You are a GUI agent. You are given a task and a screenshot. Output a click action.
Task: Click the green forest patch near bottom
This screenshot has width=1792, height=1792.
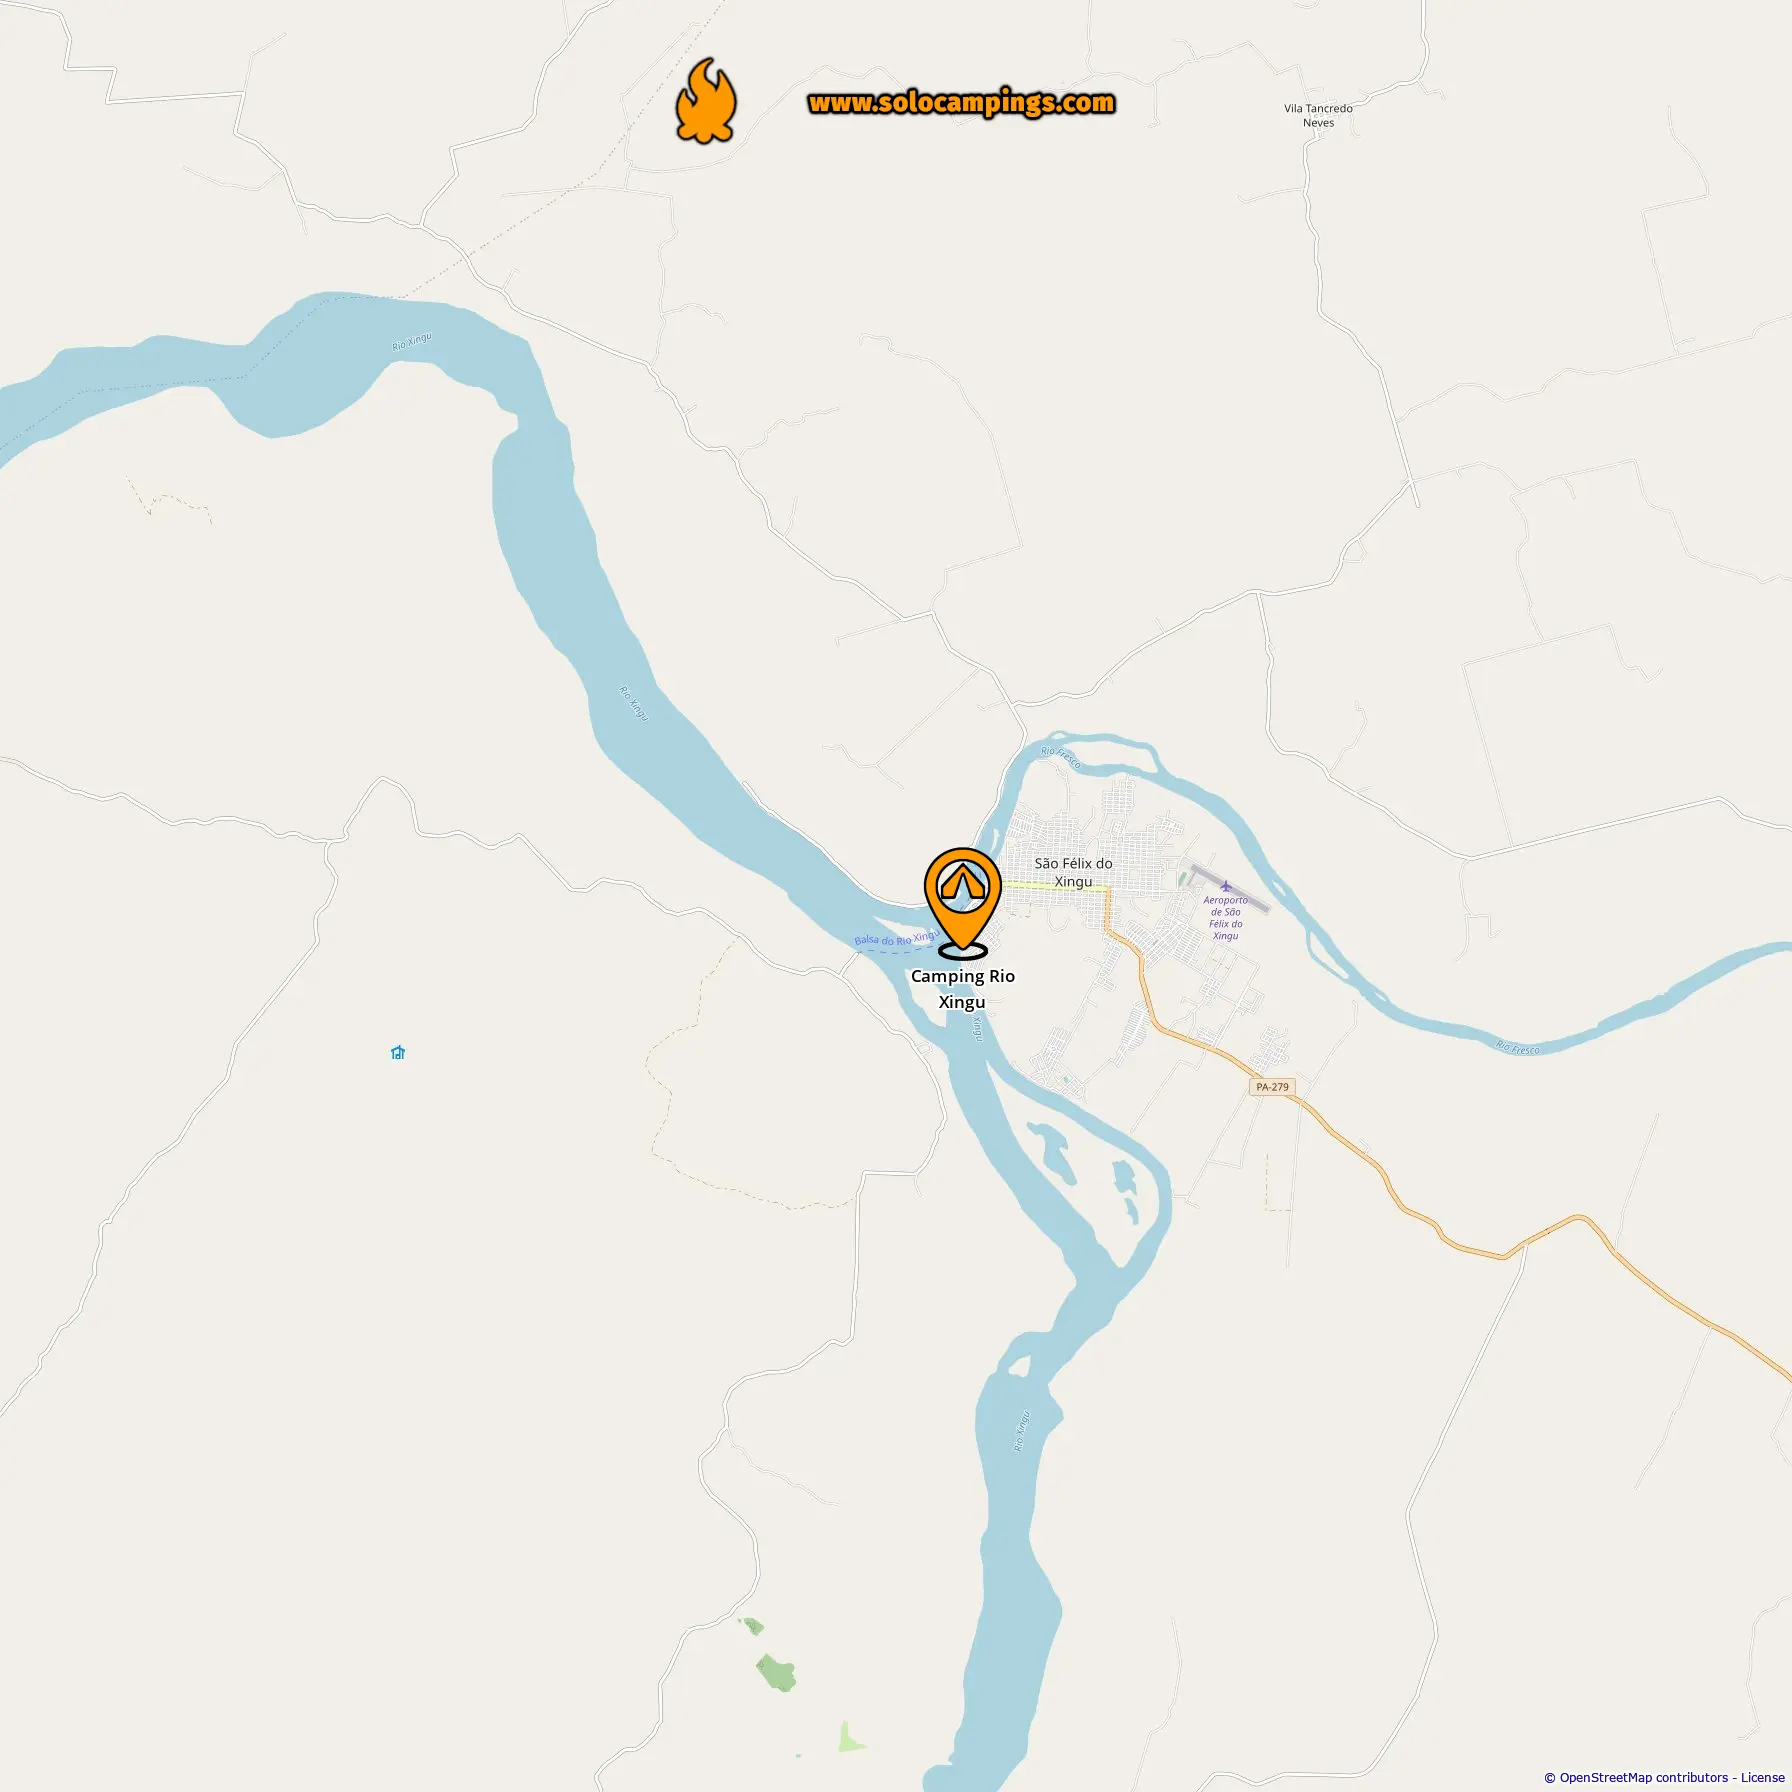click(775, 1671)
